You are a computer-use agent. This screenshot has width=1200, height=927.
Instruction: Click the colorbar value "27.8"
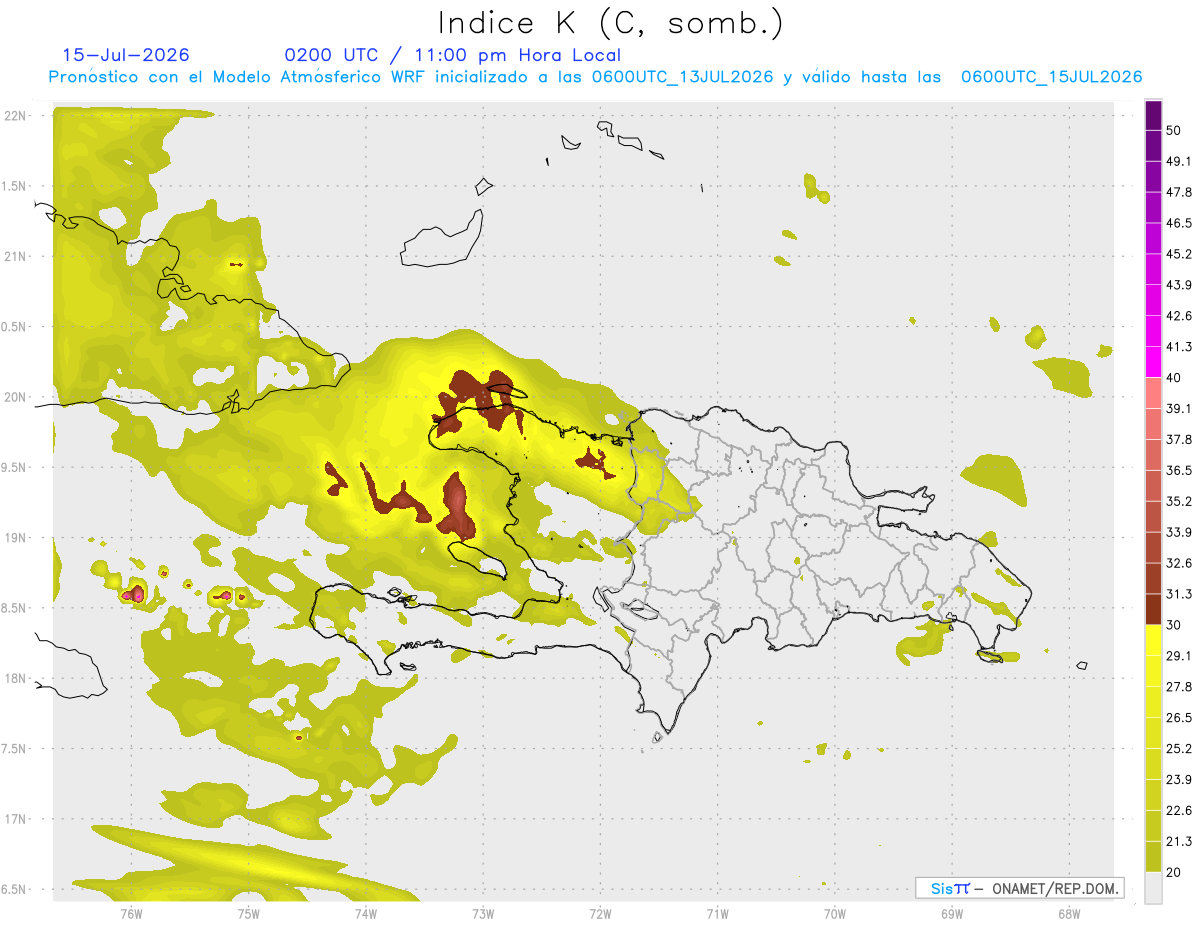pos(1179,687)
